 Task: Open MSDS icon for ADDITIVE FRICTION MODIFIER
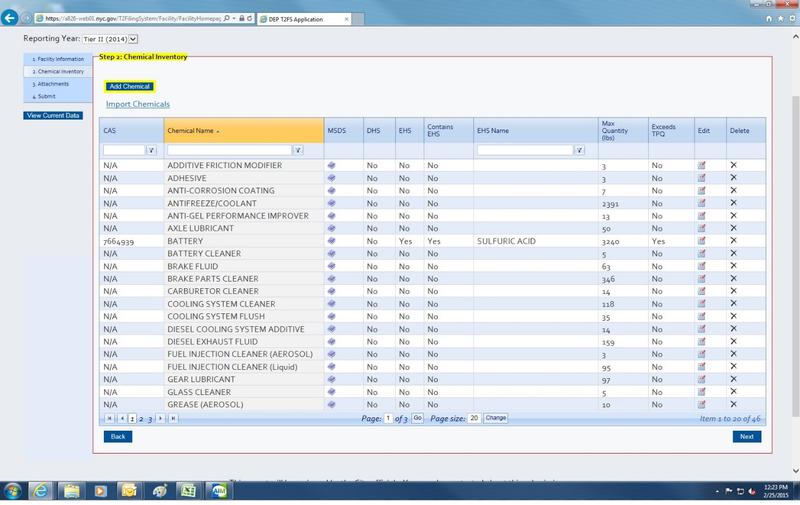(332, 165)
